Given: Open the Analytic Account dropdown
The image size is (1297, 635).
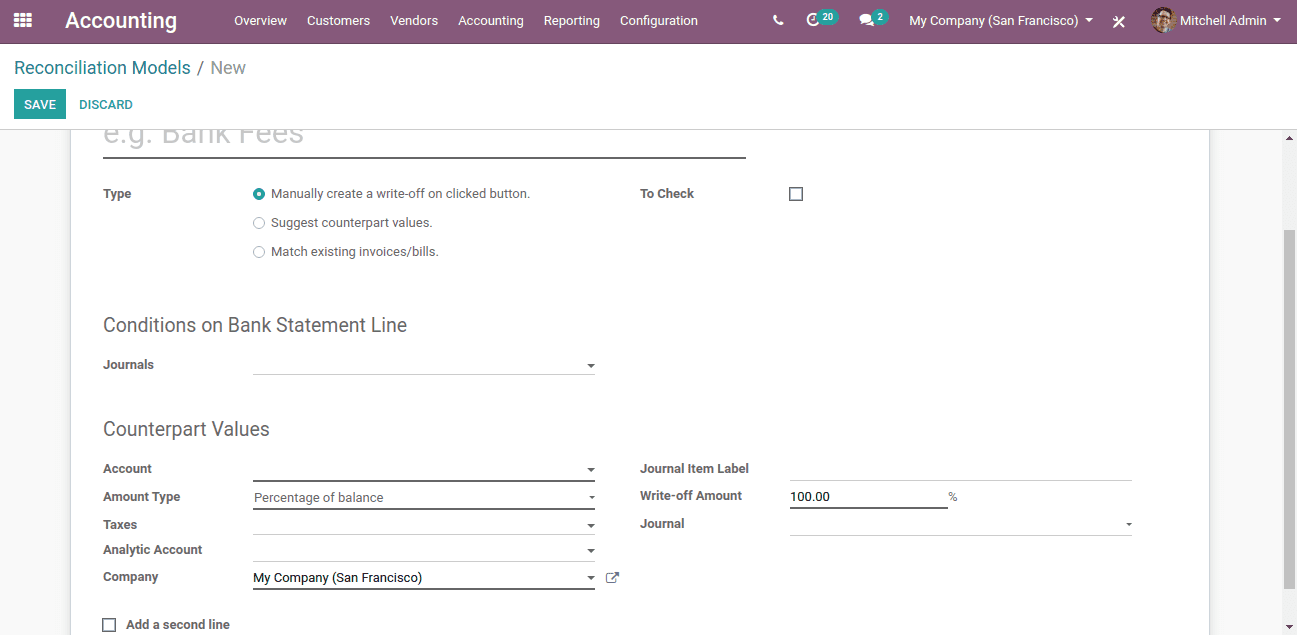Looking at the screenshot, I should pyautogui.click(x=424, y=550).
